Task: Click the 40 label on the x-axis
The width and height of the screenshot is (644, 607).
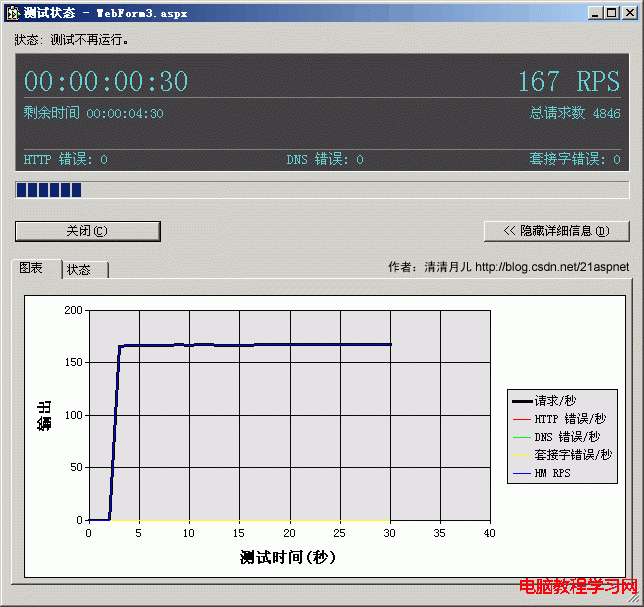Action: (490, 533)
